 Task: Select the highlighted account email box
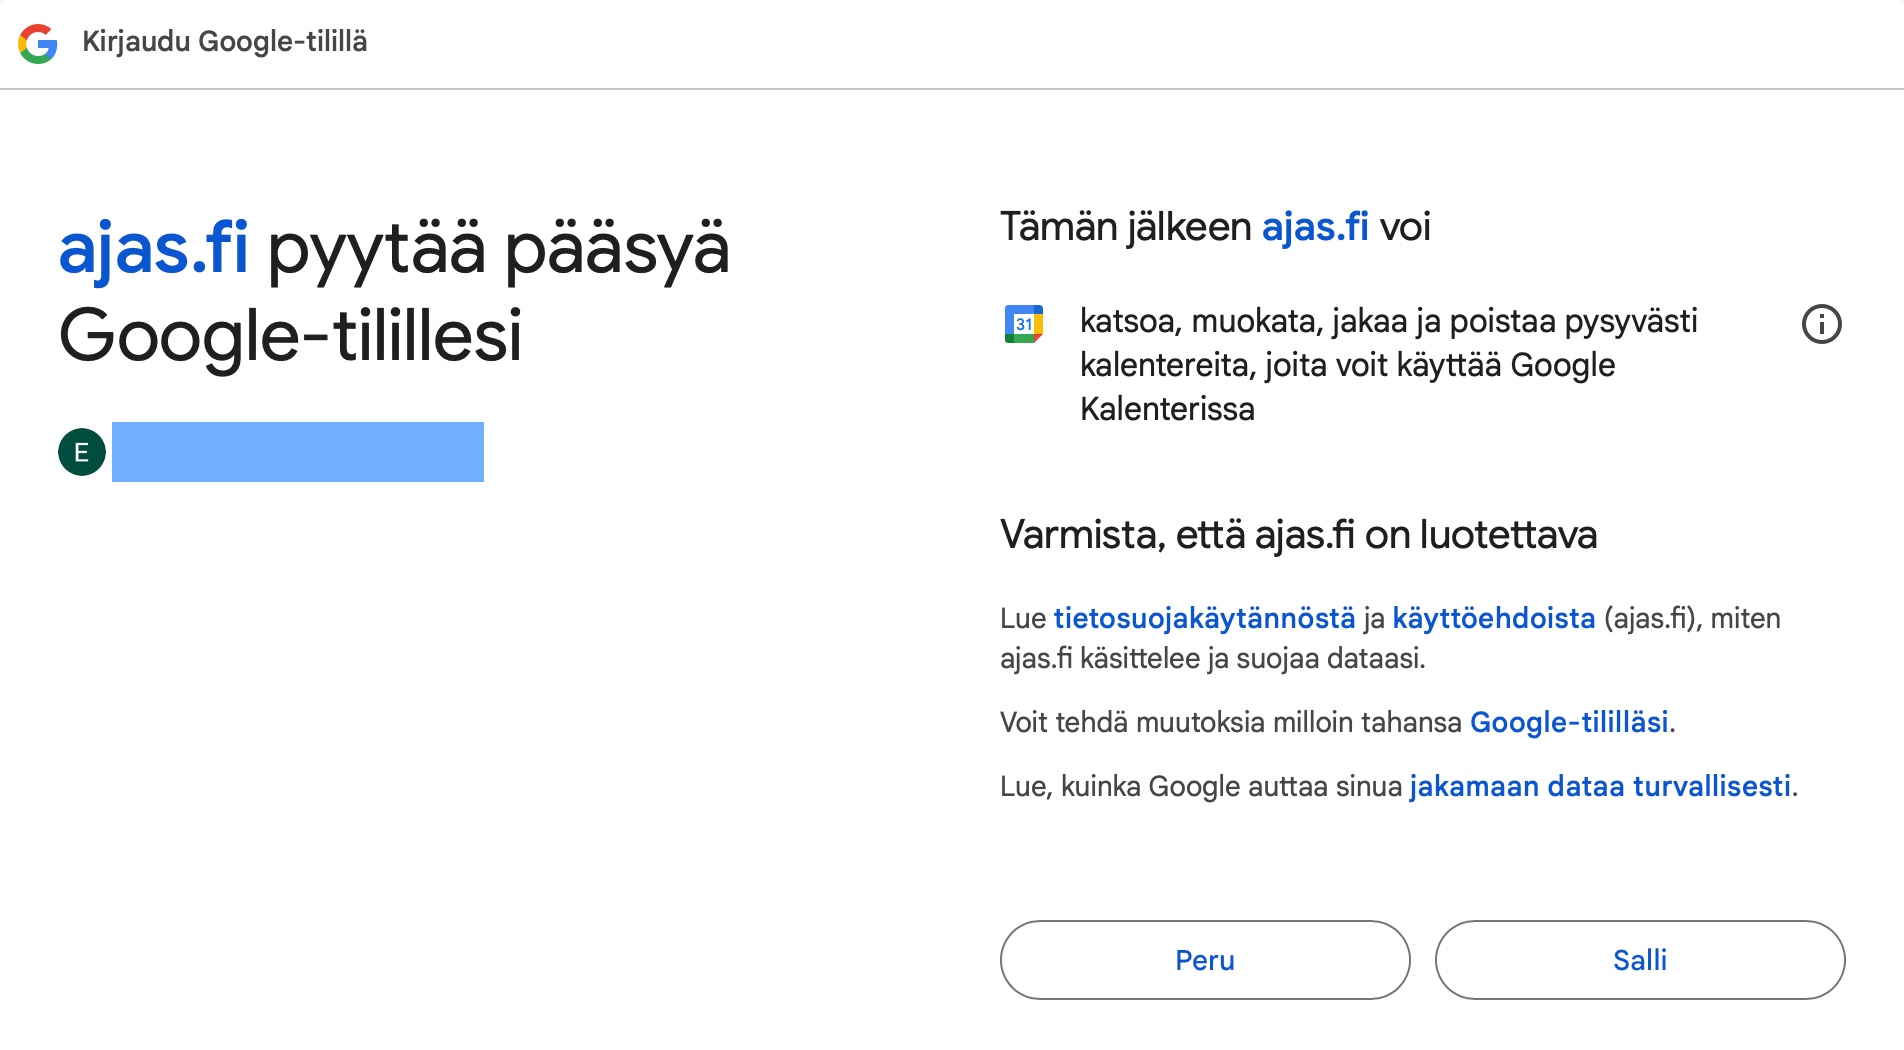(298, 452)
